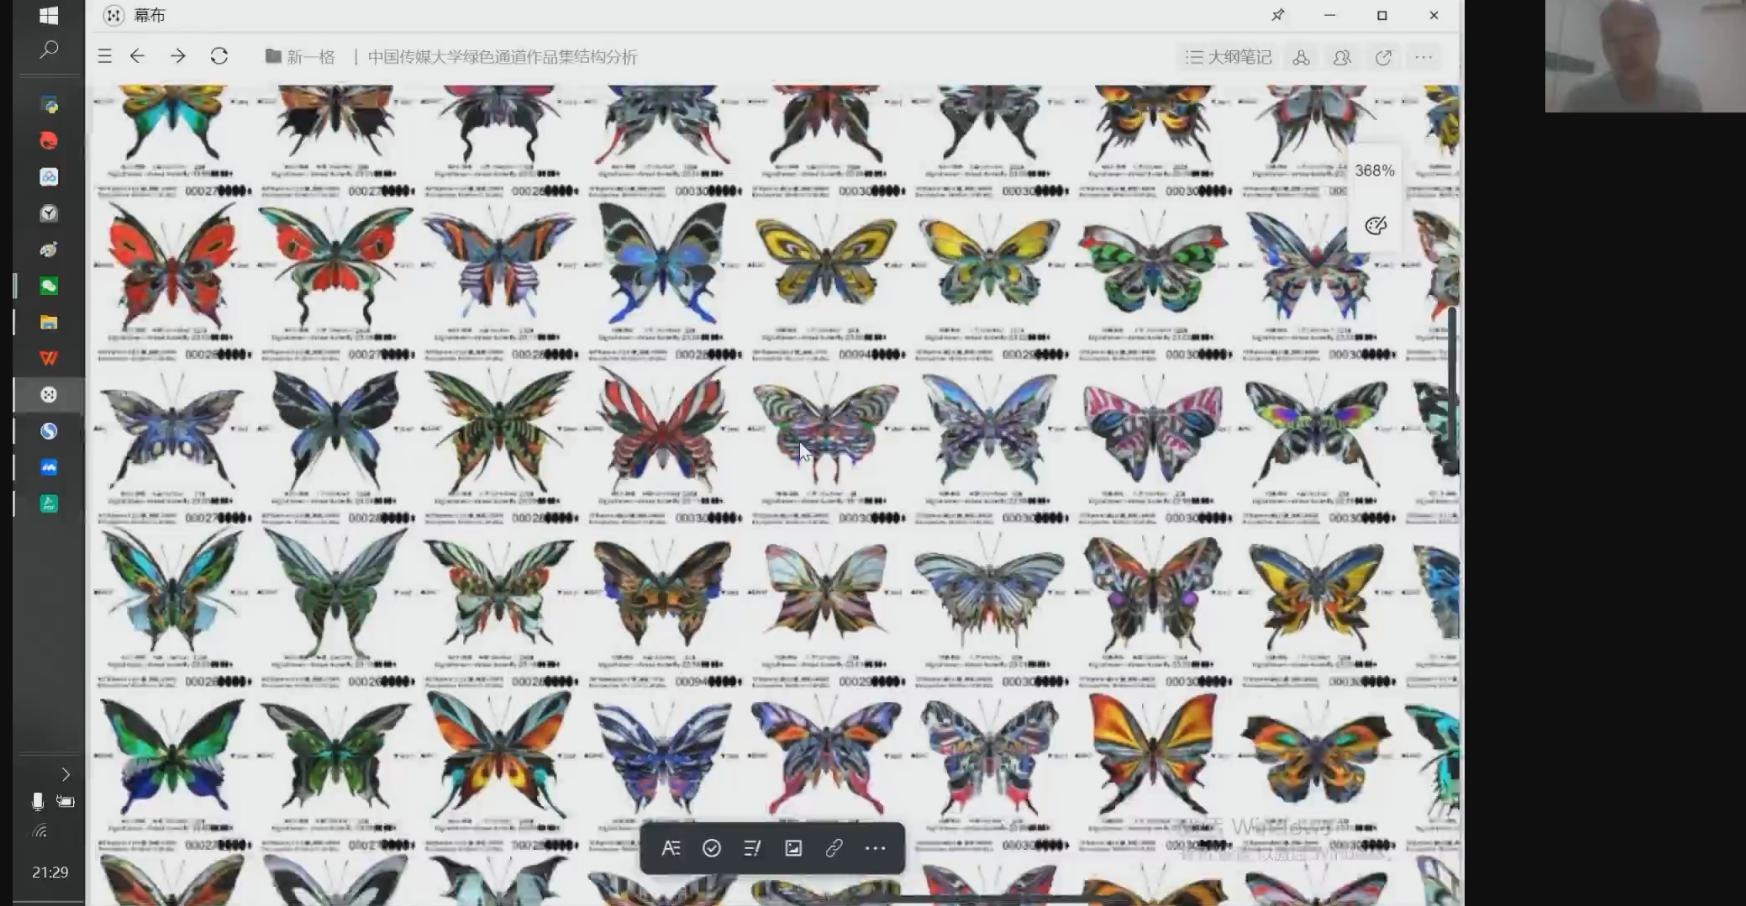
Task: Open text format tool in floating toolbar
Action: pos(671,848)
